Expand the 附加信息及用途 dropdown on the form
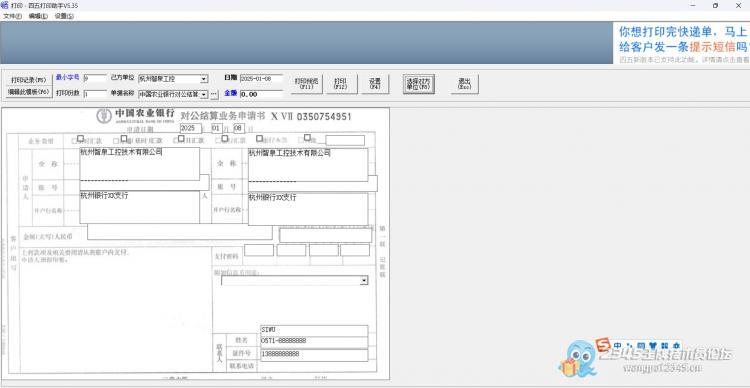The height and width of the screenshot is (388, 750). [x=364, y=281]
